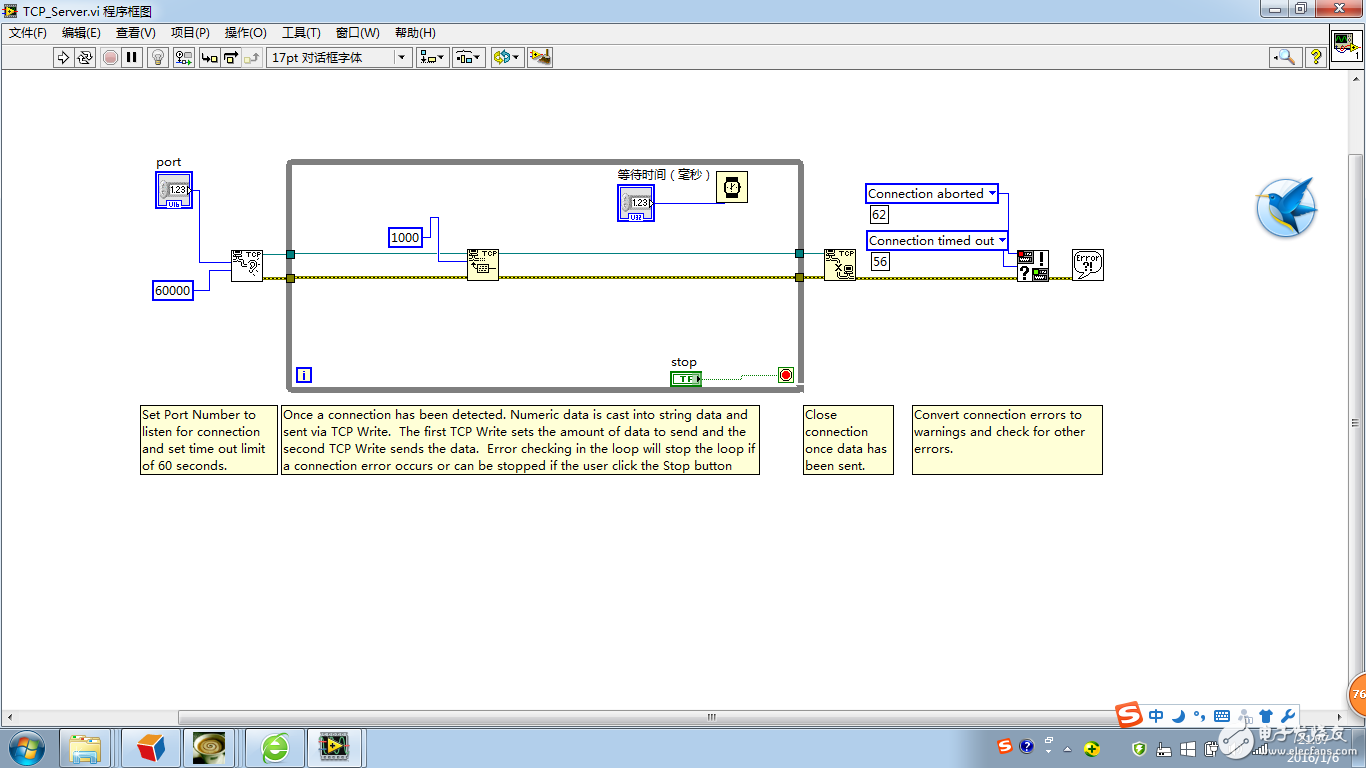
Task: Click the 1000 numeric constant
Action: 405,237
